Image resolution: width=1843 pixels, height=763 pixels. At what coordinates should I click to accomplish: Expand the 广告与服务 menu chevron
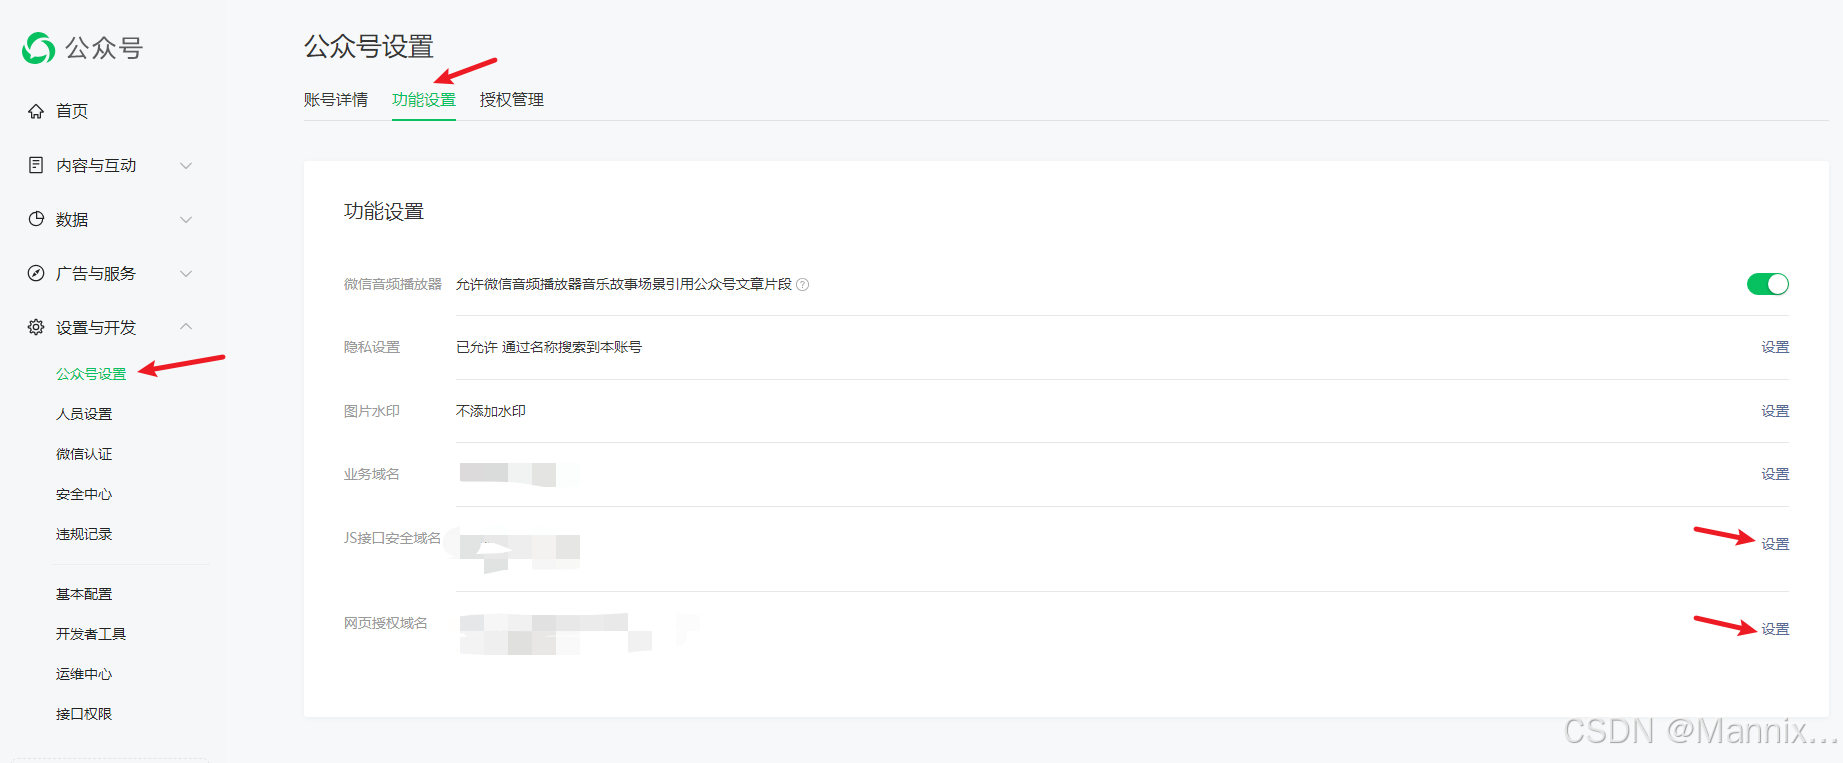[186, 273]
